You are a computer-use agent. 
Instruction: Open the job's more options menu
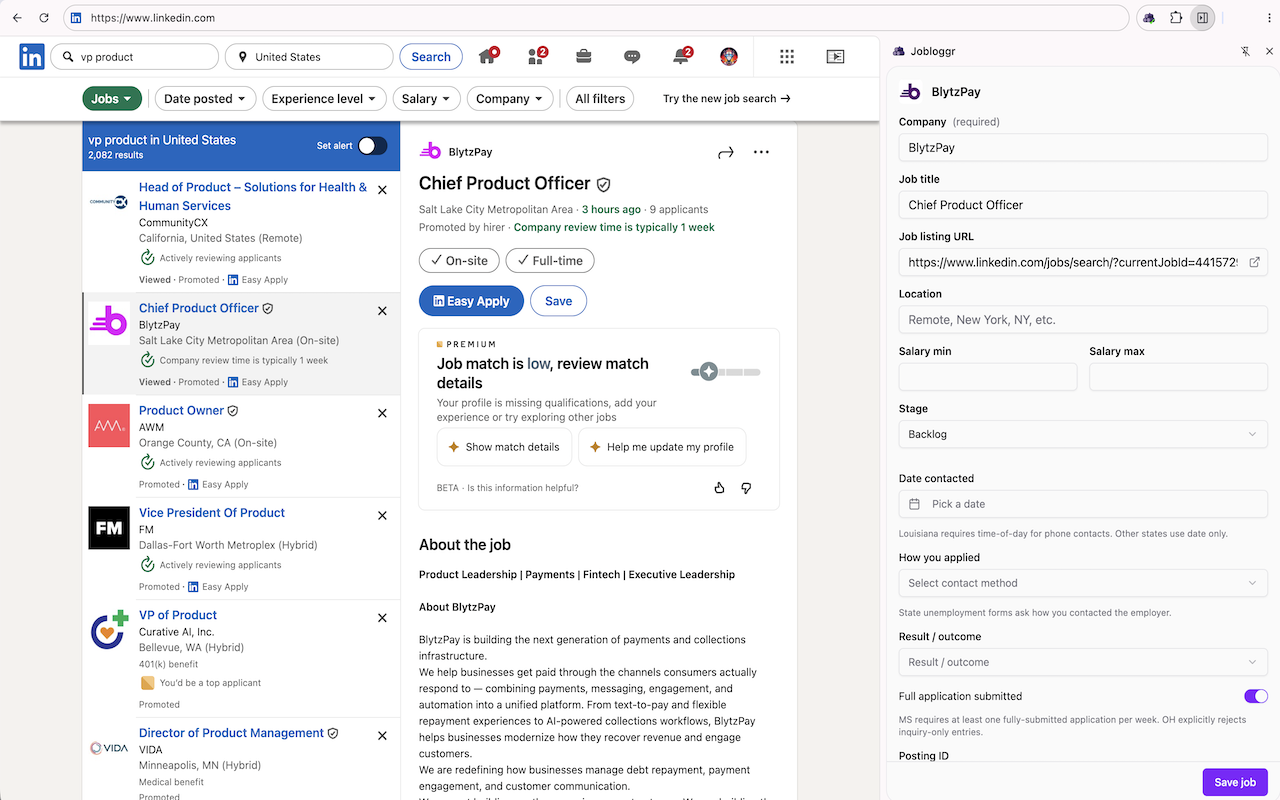point(762,152)
